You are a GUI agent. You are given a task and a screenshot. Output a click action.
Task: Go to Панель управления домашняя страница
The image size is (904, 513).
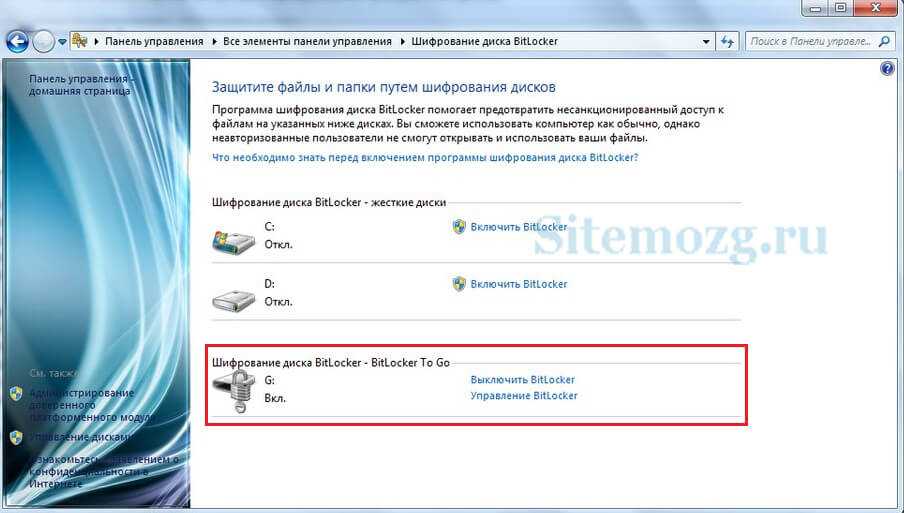(x=80, y=85)
